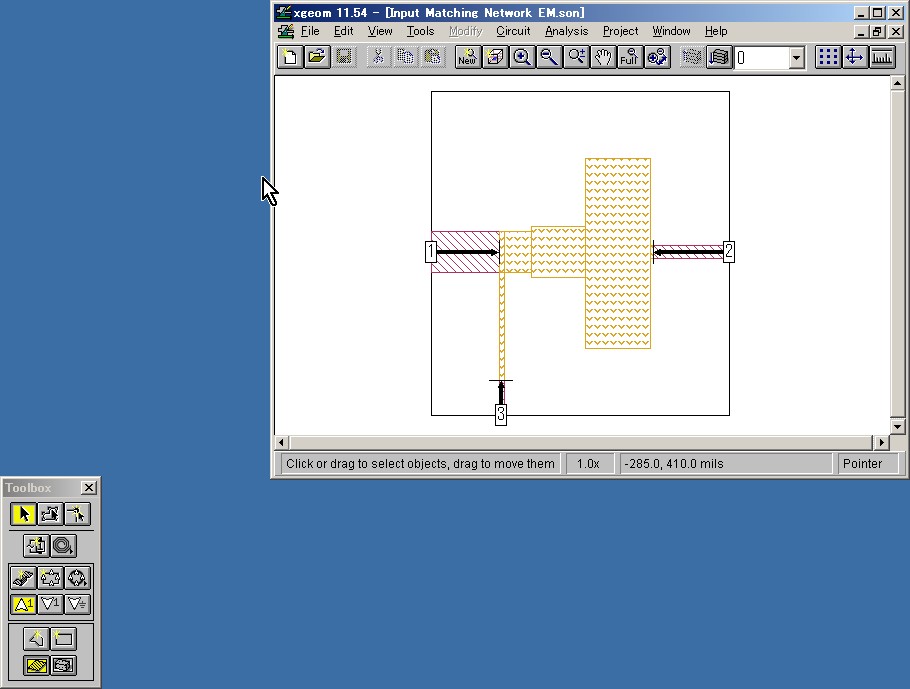The image size is (910, 689).
Task: Click the zoom with arrows icon
Action: pyautogui.click(x=657, y=57)
